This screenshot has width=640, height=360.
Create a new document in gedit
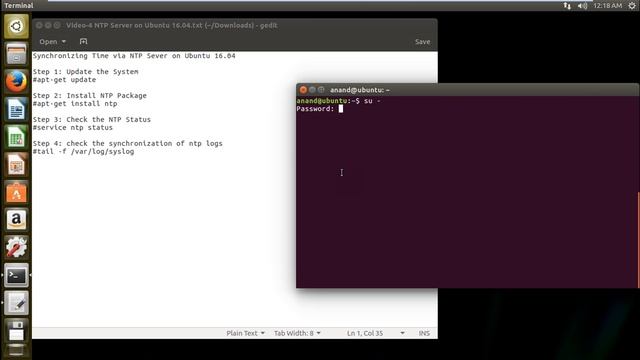tap(84, 42)
